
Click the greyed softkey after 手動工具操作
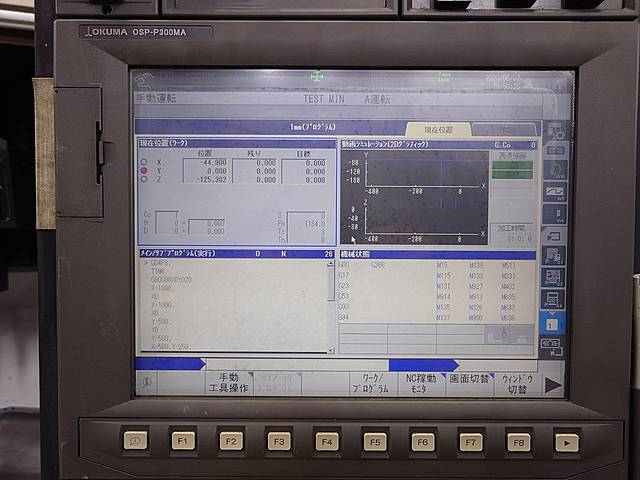click(x=277, y=383)
